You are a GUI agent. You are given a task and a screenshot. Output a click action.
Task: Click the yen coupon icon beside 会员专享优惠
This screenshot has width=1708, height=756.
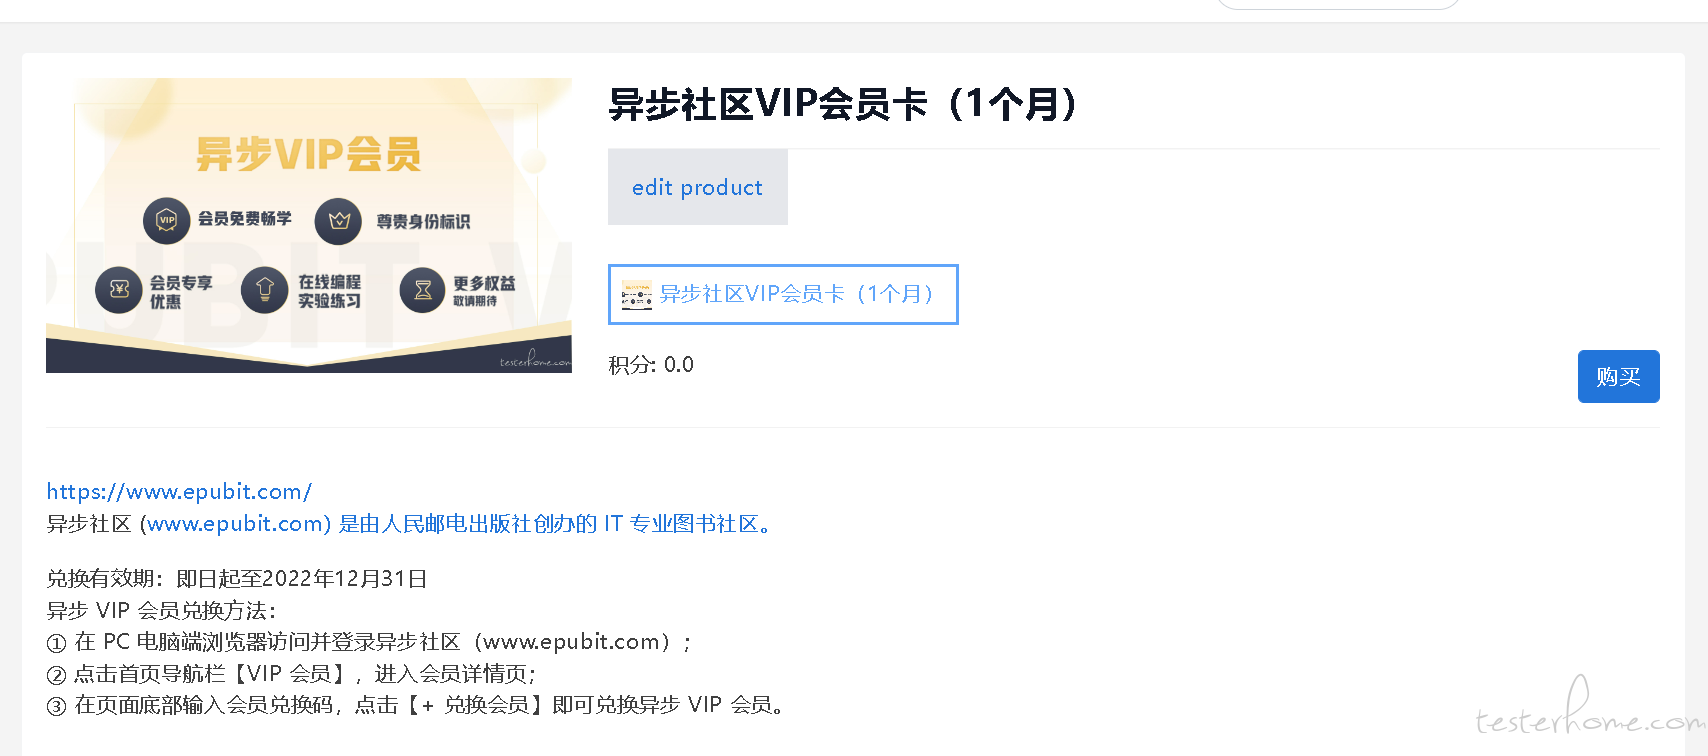coord(119,290)
